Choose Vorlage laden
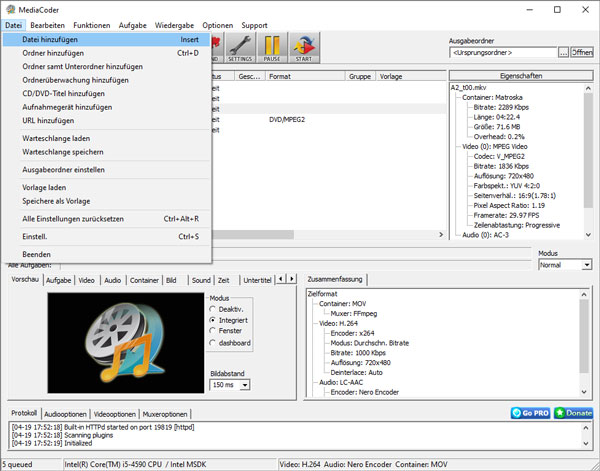Viewport: 600px width, 471px height. (106, 187)
